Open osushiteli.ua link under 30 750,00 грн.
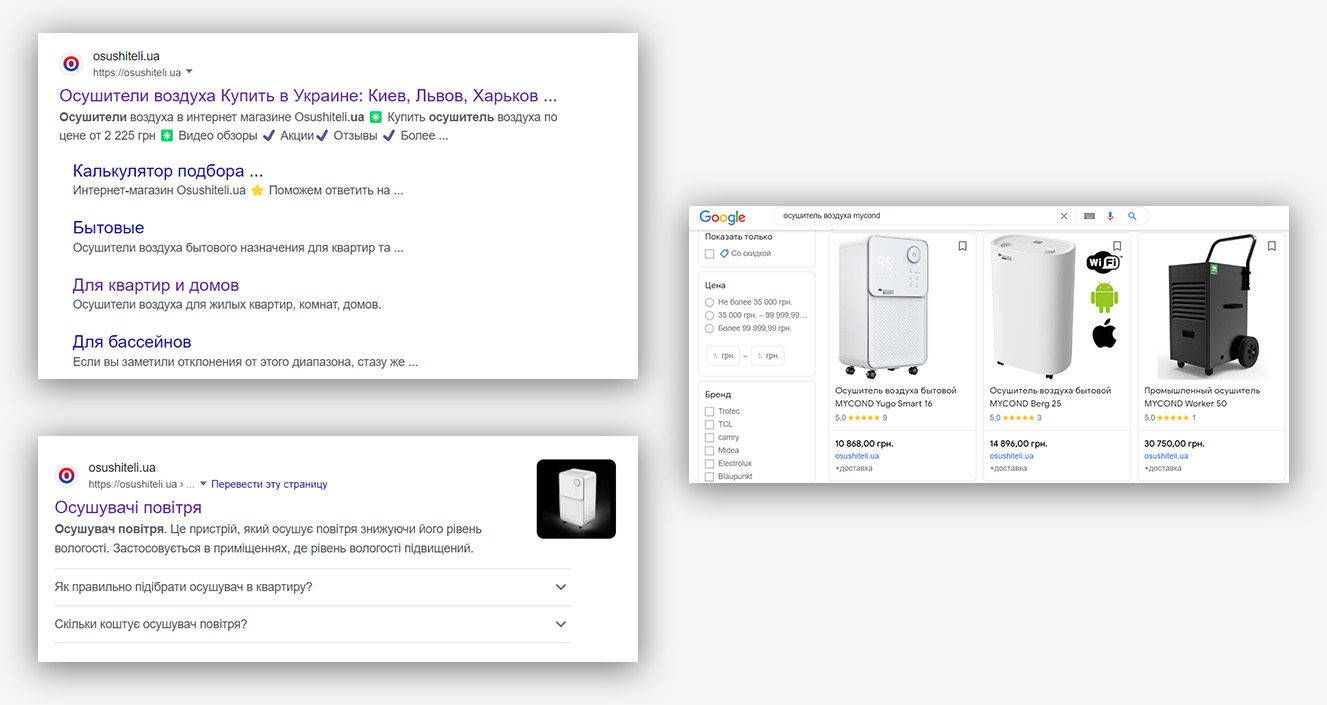 [1167, 456]
